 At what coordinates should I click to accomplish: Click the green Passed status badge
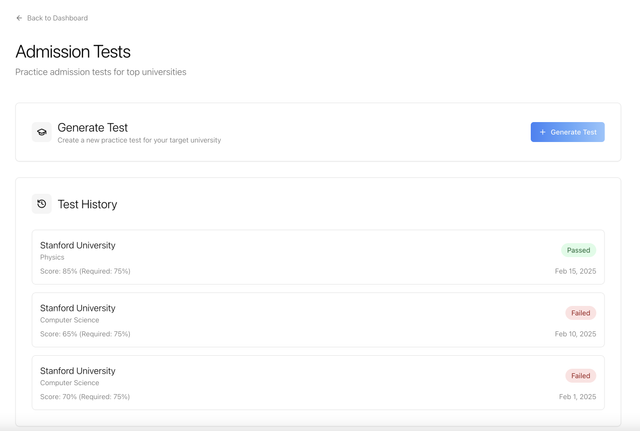pyautogui.click(x=578, y=250)
